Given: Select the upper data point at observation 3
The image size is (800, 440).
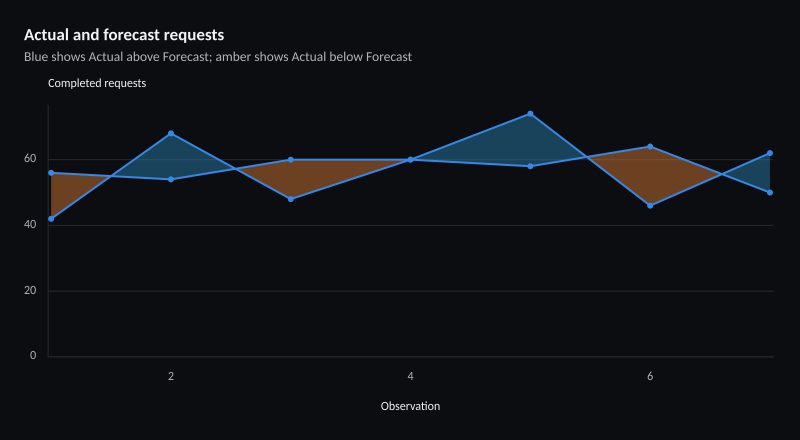Looking at the screenshot, I should [291, 160].
